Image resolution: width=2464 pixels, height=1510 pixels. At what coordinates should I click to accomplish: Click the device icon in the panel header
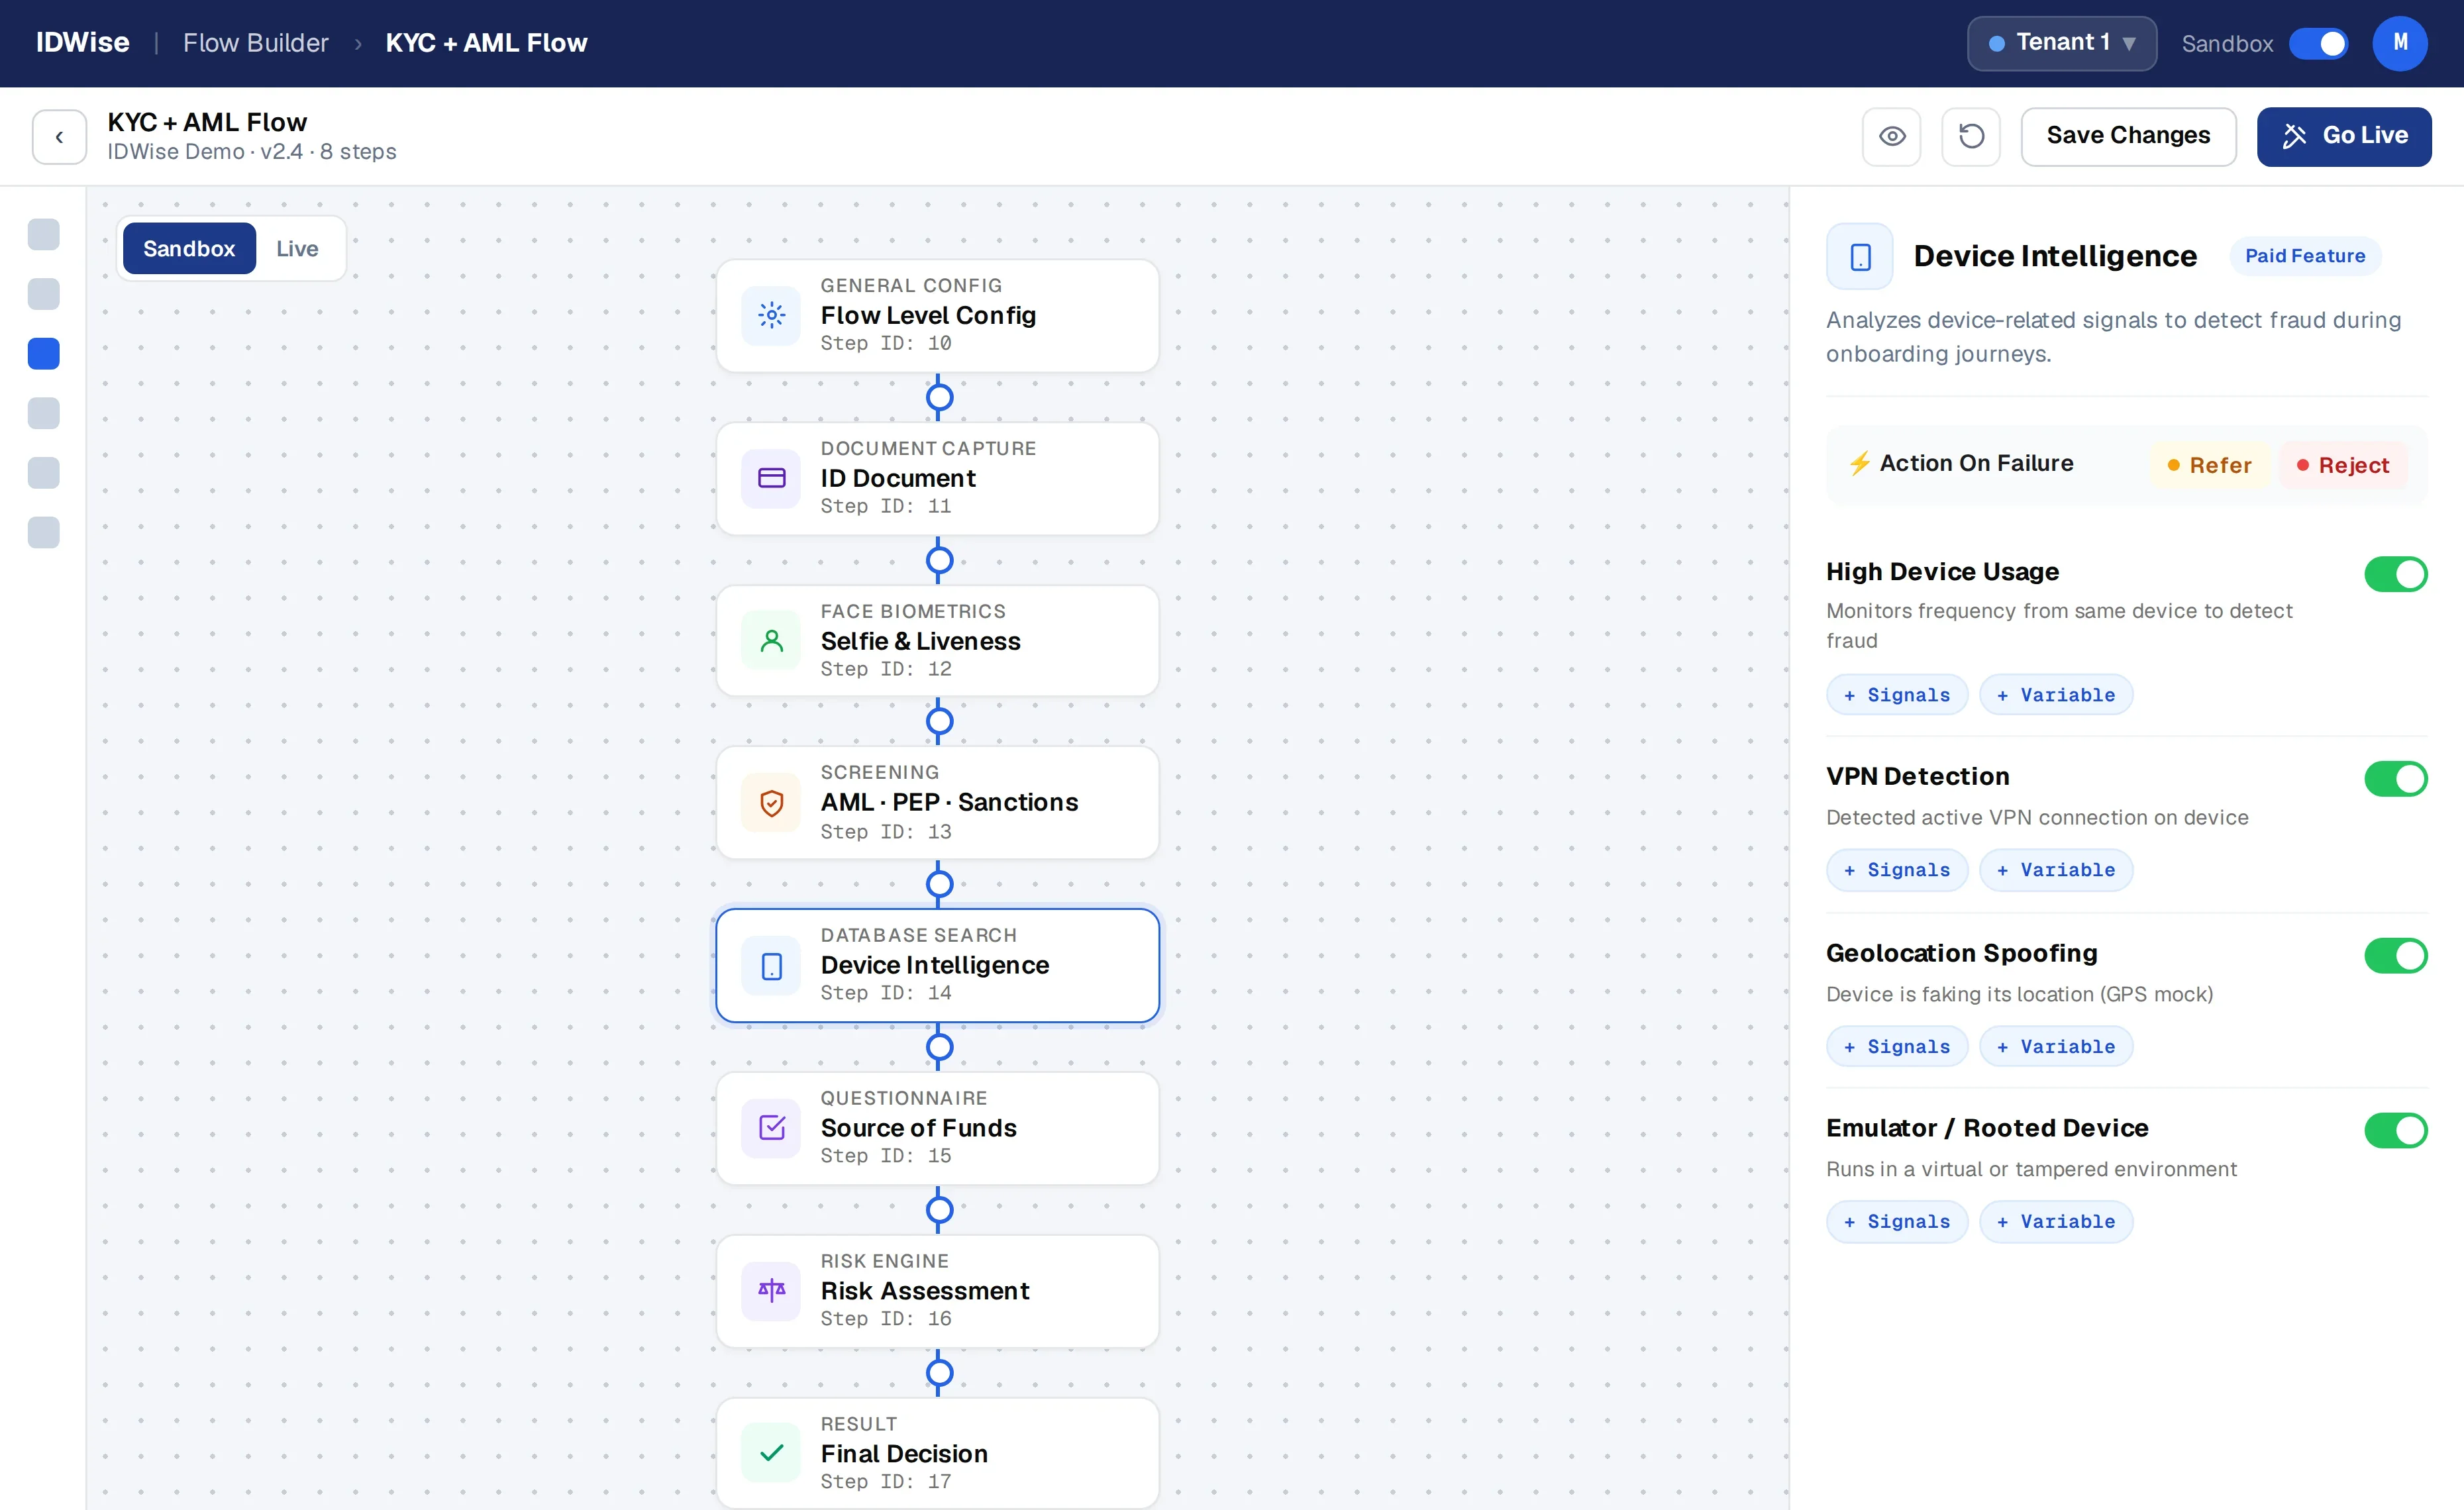coord(1859,256)
